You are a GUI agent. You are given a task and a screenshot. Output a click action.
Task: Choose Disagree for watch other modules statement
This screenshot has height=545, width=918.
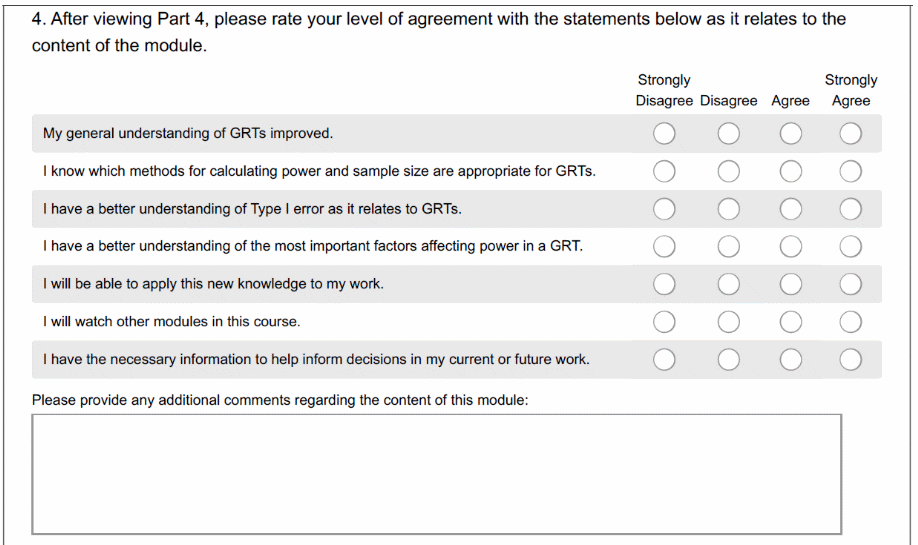coord(728,322)
